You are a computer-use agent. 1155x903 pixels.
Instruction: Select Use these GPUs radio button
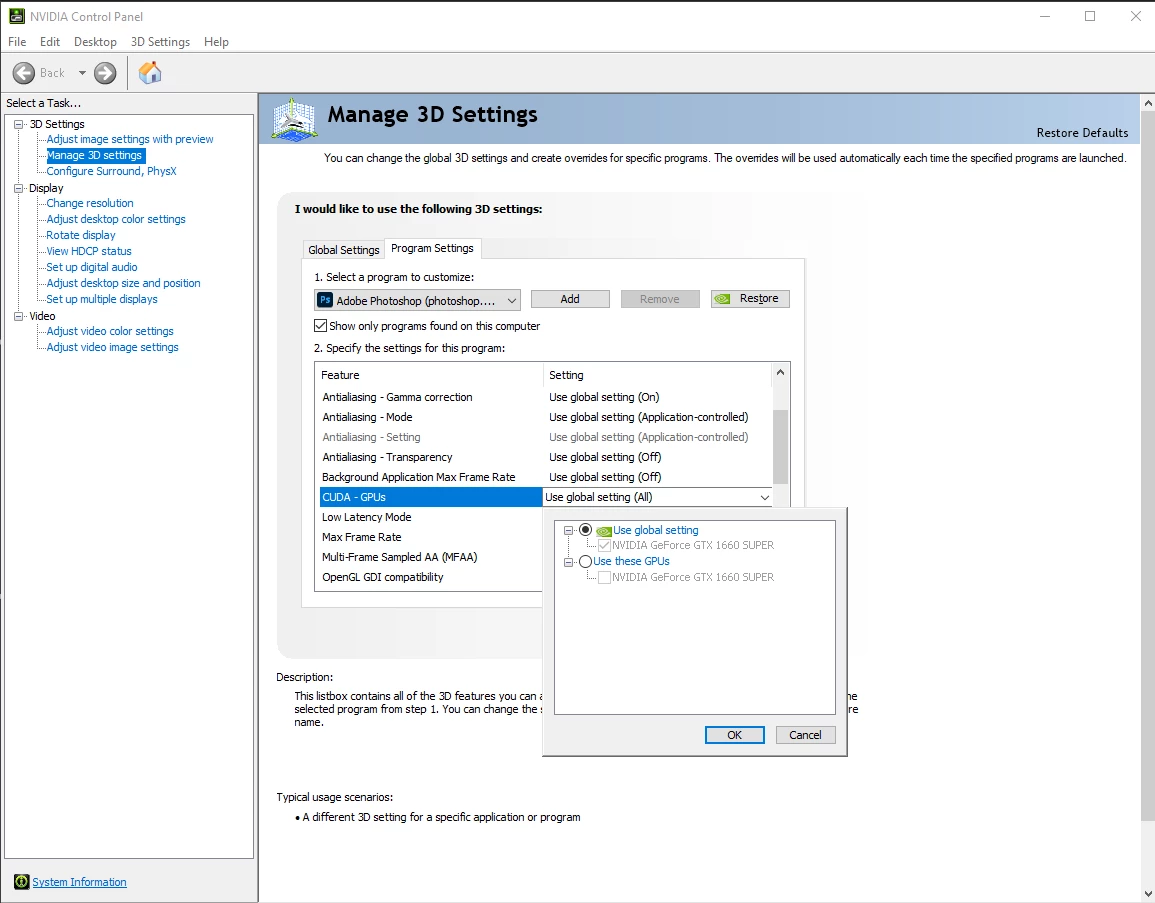[586, 561]
